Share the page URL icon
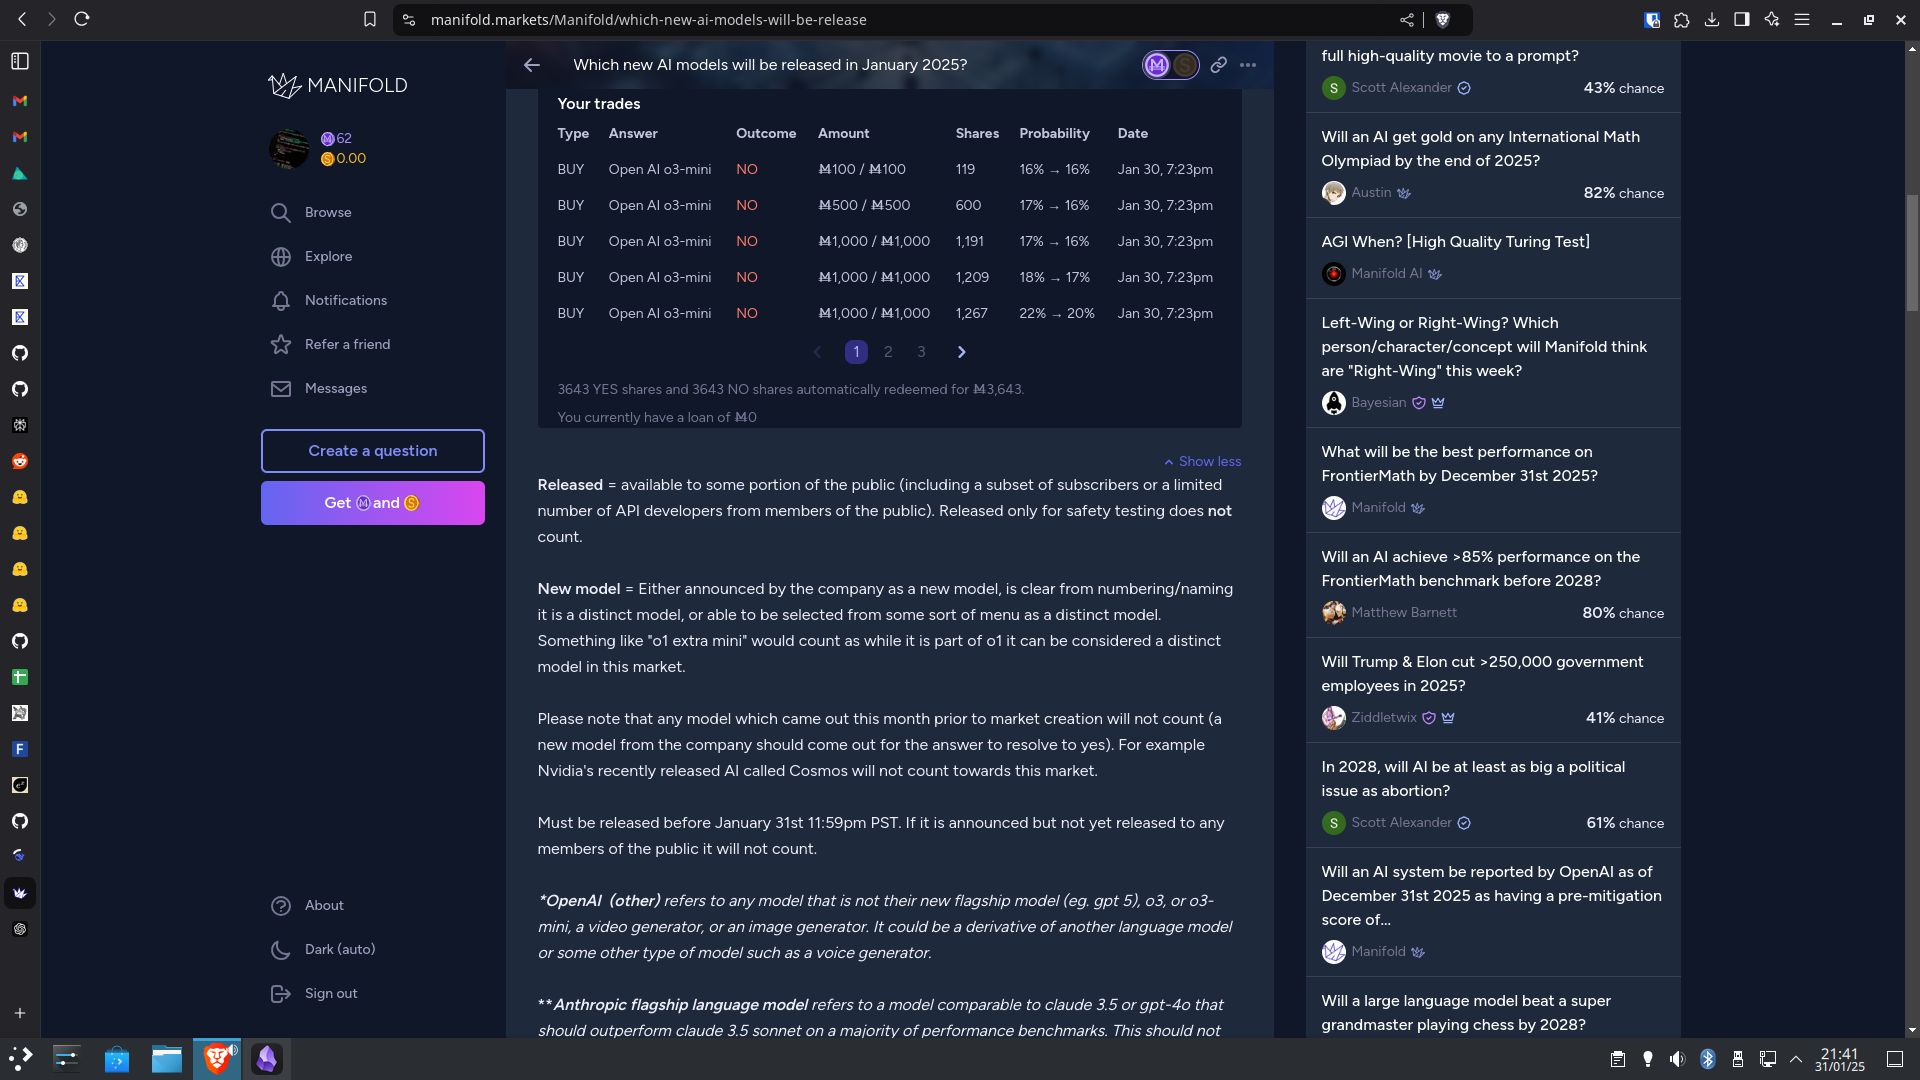 coord(1407,19)
